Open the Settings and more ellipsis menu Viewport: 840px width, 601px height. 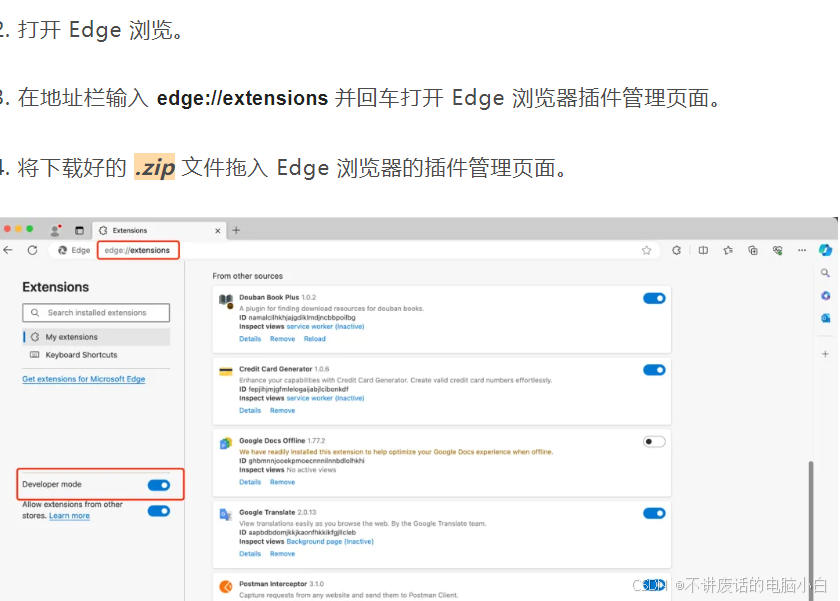pyautogui.click(x=802, y=250)
